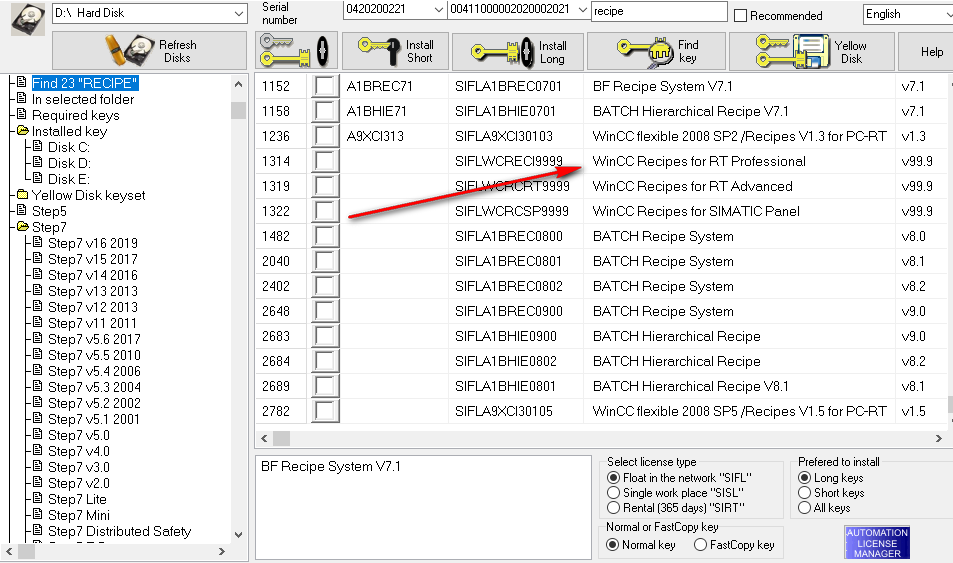Image resolution: width=953 pixels, height=563 pixels.
Task: Check the box for row 1236
Action: tap(325, 136)
